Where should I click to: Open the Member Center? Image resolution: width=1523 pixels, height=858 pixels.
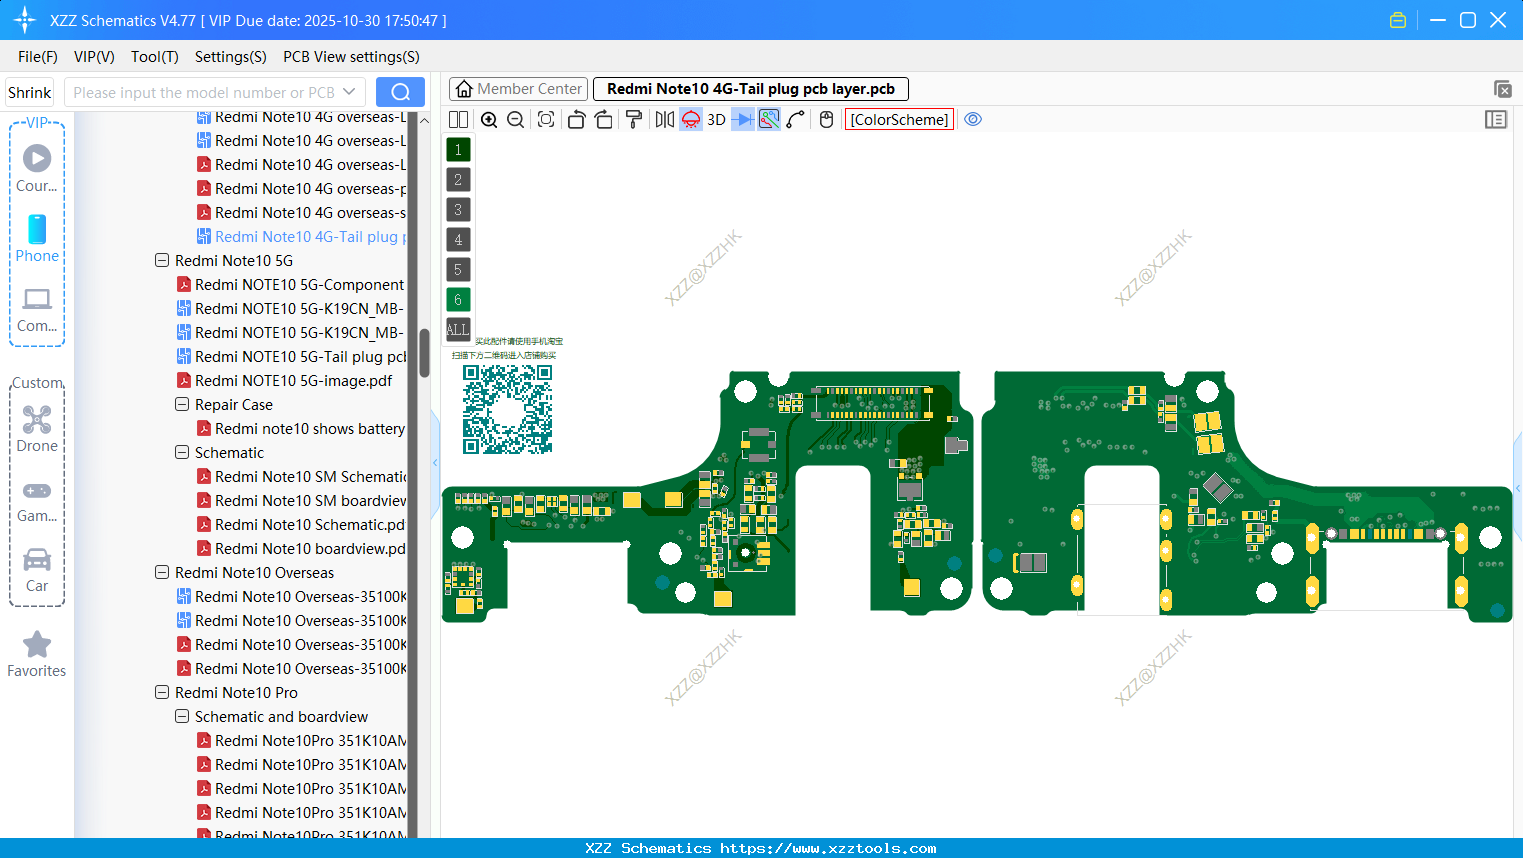coord(518,89)
